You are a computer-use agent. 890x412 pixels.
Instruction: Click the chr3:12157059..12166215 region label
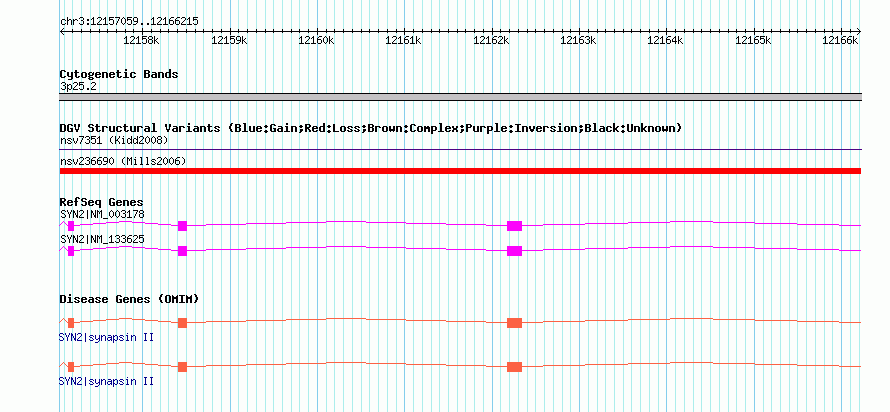[129, 22]
